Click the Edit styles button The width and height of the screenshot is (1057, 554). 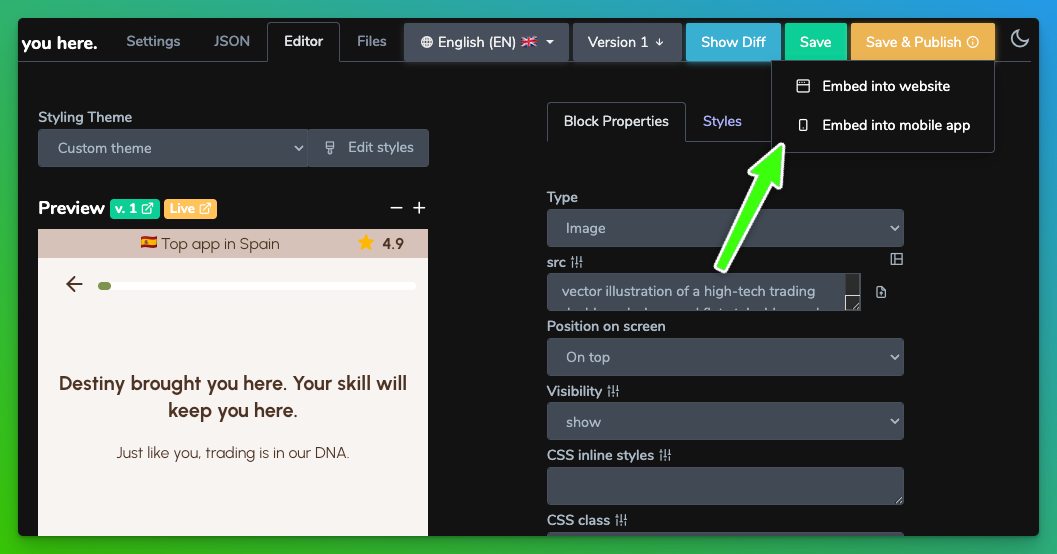coord(369,148)
